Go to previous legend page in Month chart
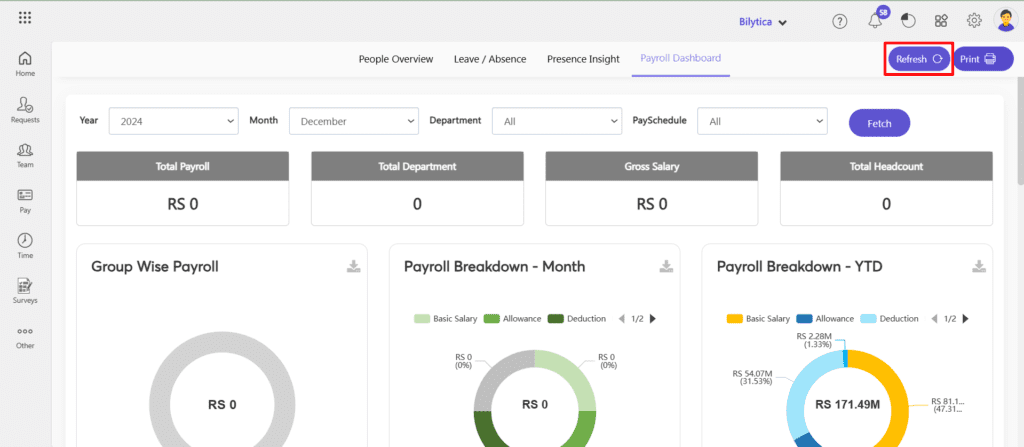Image resolution: width=1024 pixels, height=447 pixels. coord(622,319)
